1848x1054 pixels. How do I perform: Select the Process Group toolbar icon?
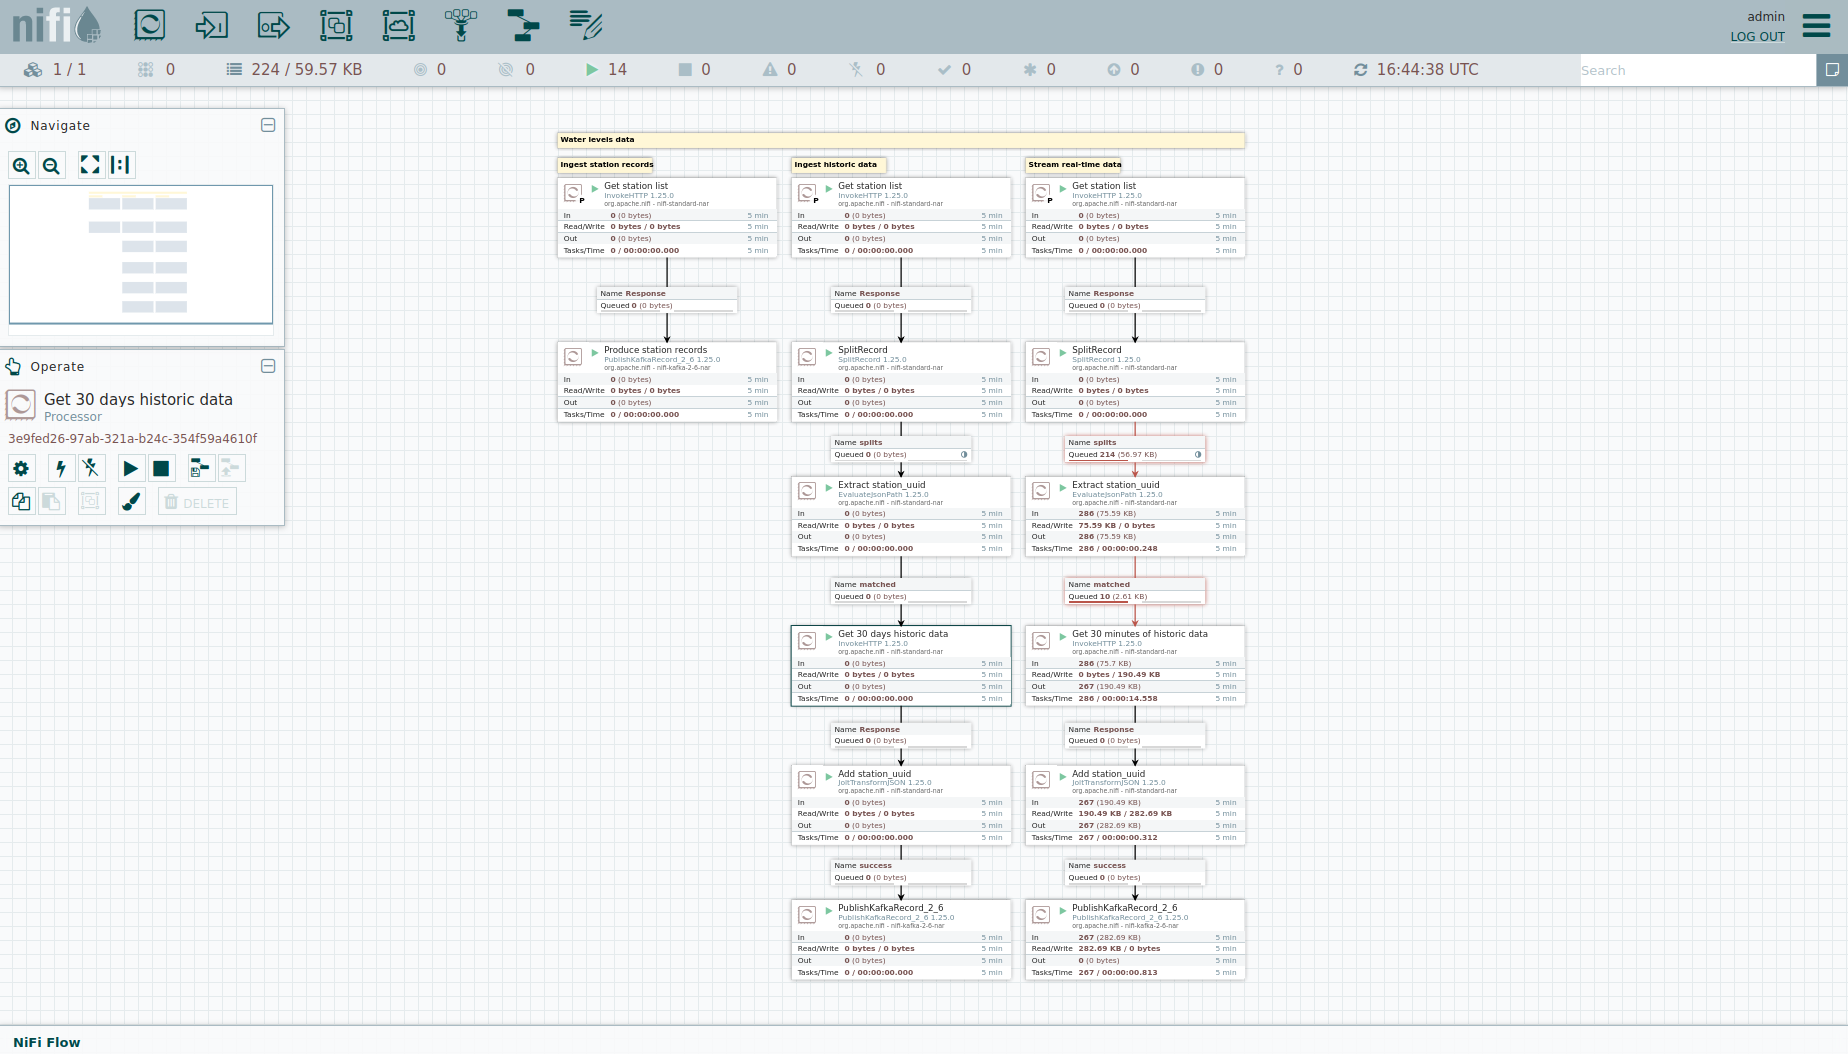336,25
